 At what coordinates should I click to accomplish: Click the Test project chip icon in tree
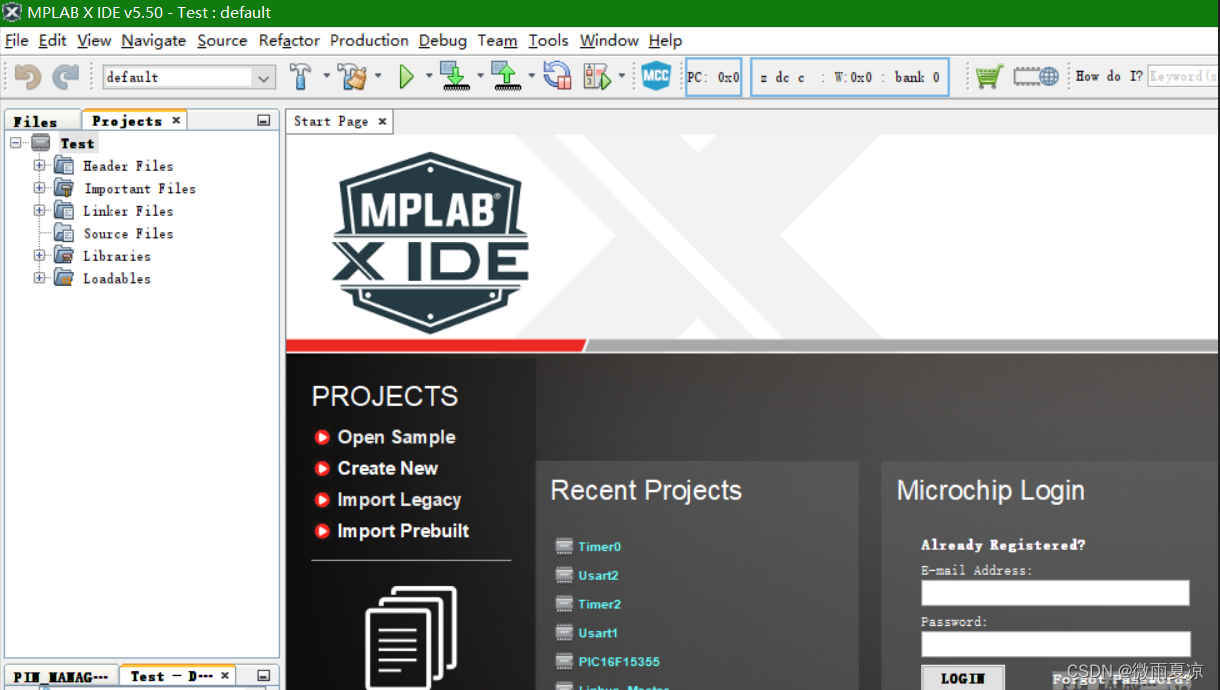[41, 143]
